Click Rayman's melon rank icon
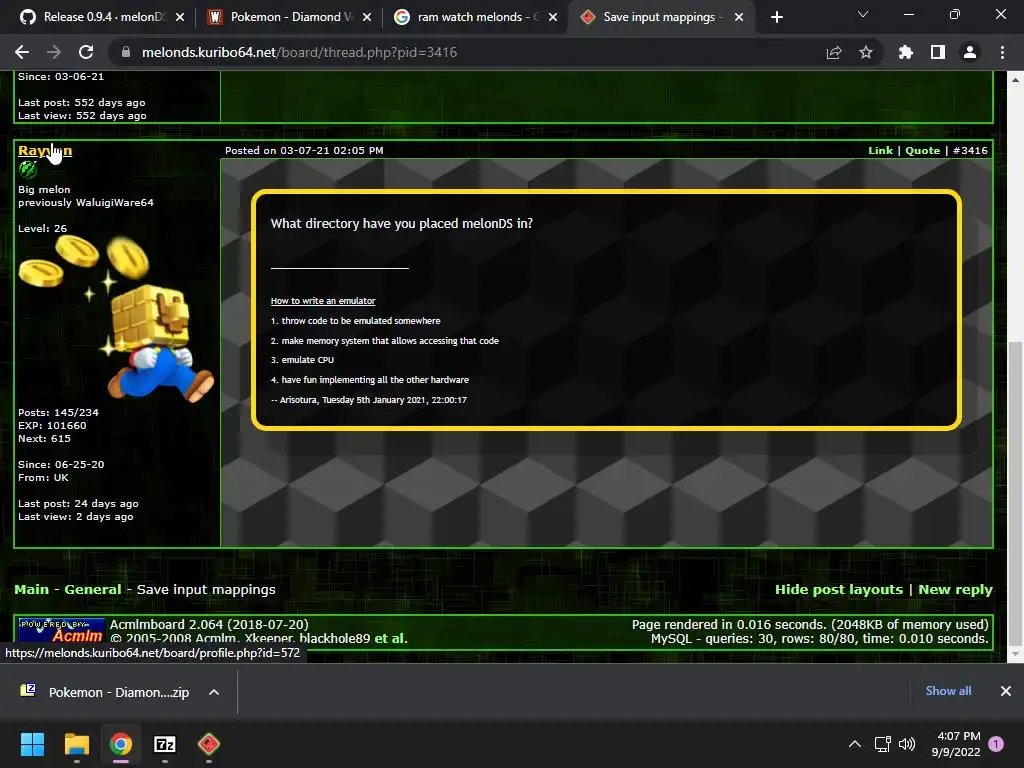The width and height of the screenshot is (1024, 768). coord(28,170)
